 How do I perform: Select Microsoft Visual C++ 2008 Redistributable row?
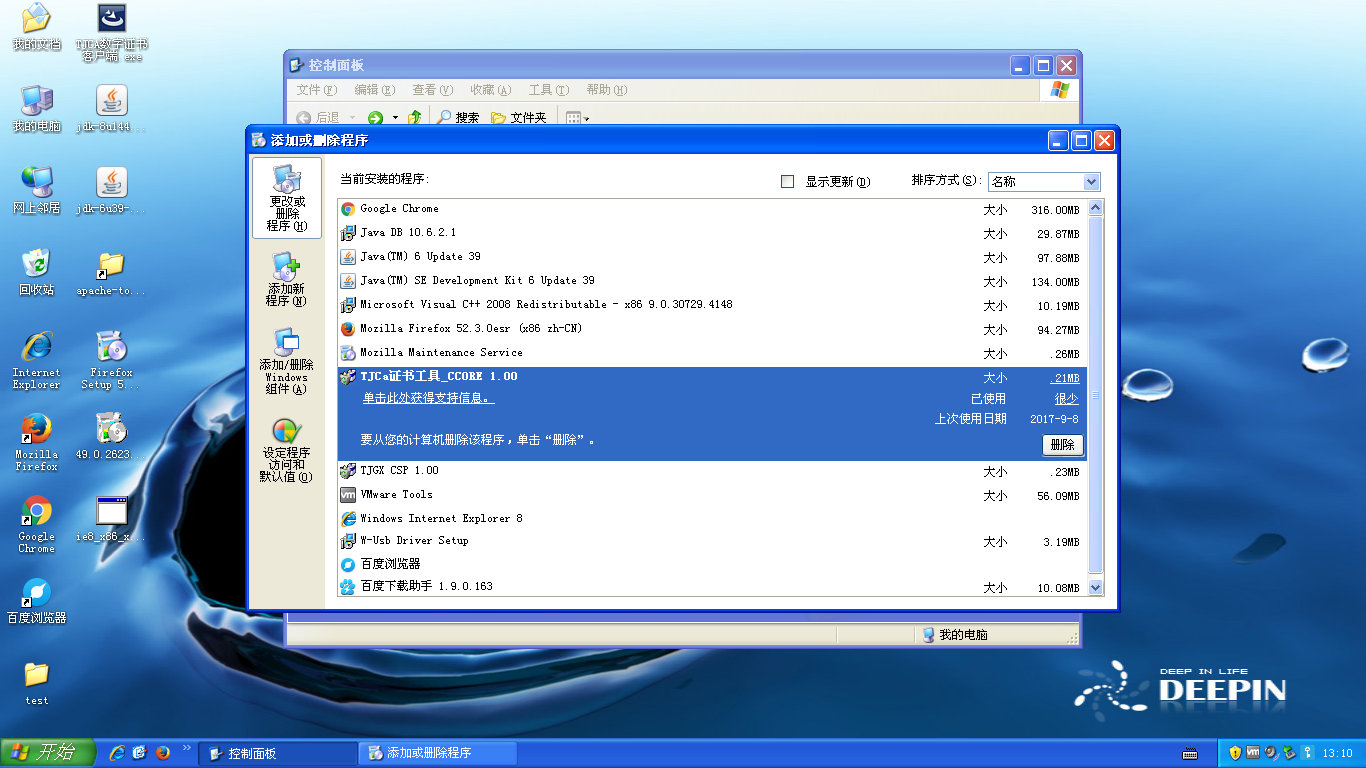click(x=712, y=305)
